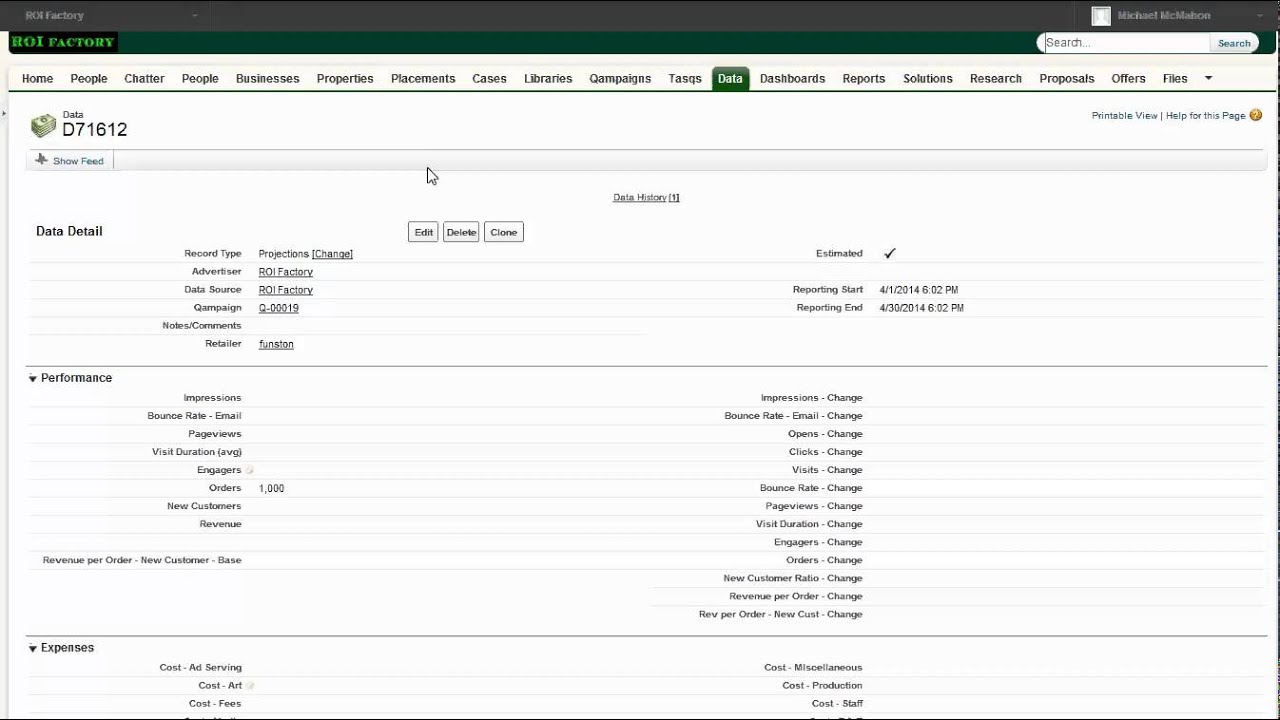Image resolution: width=1280 pixels, height=720 pixels.
Task: Click the Delete button
Action: (x=461, y=232)
